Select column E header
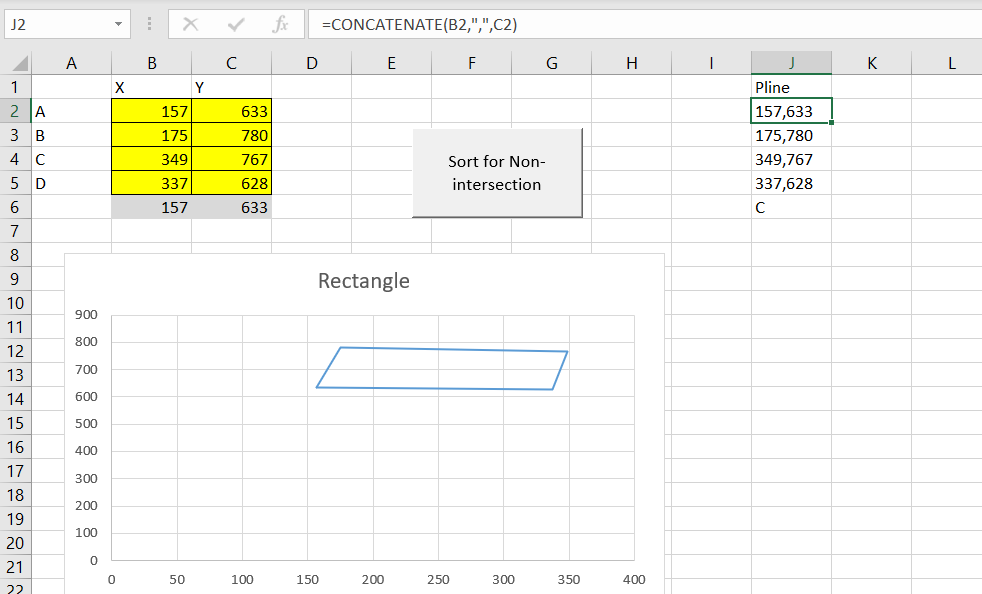Screen dimensions: 982x594 click(391, 63)
